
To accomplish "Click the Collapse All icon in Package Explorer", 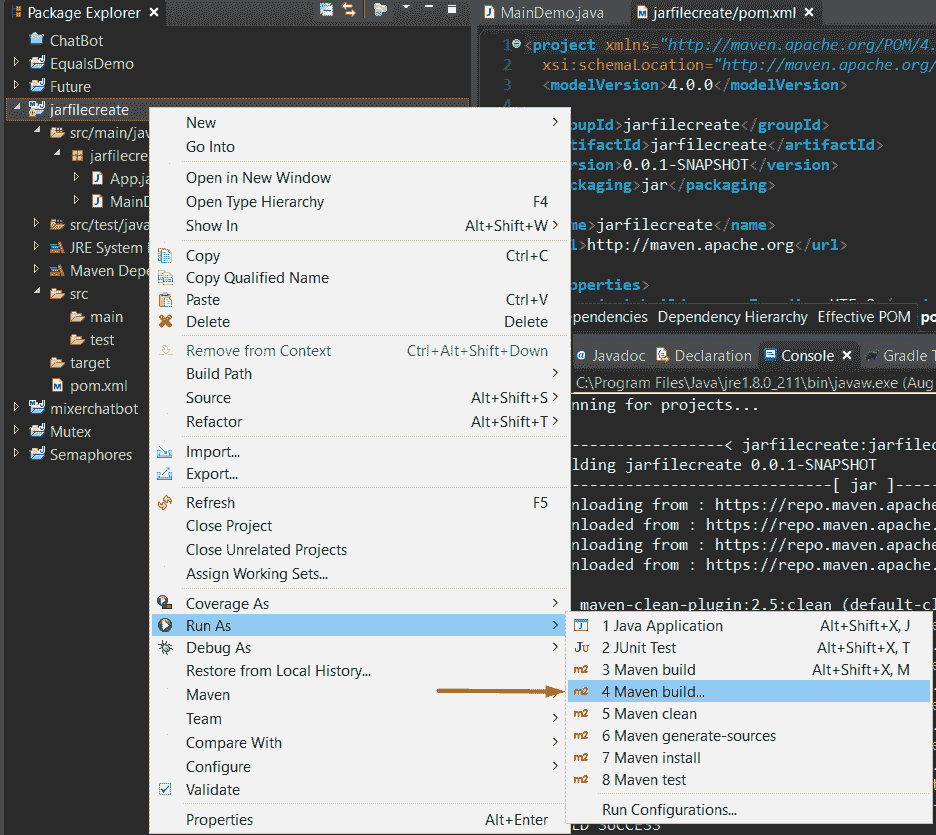I will coord(327,10).
